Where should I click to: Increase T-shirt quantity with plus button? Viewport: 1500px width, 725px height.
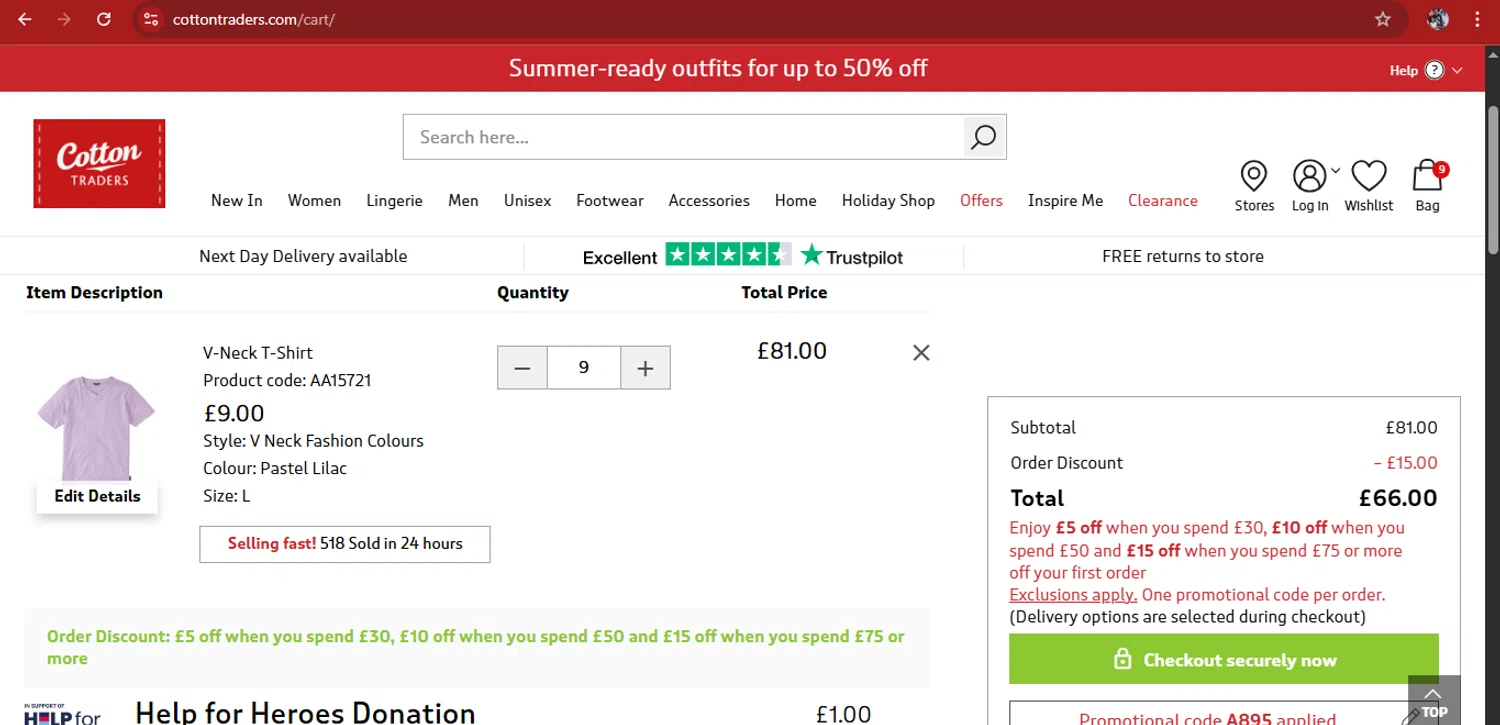point(645,368)
